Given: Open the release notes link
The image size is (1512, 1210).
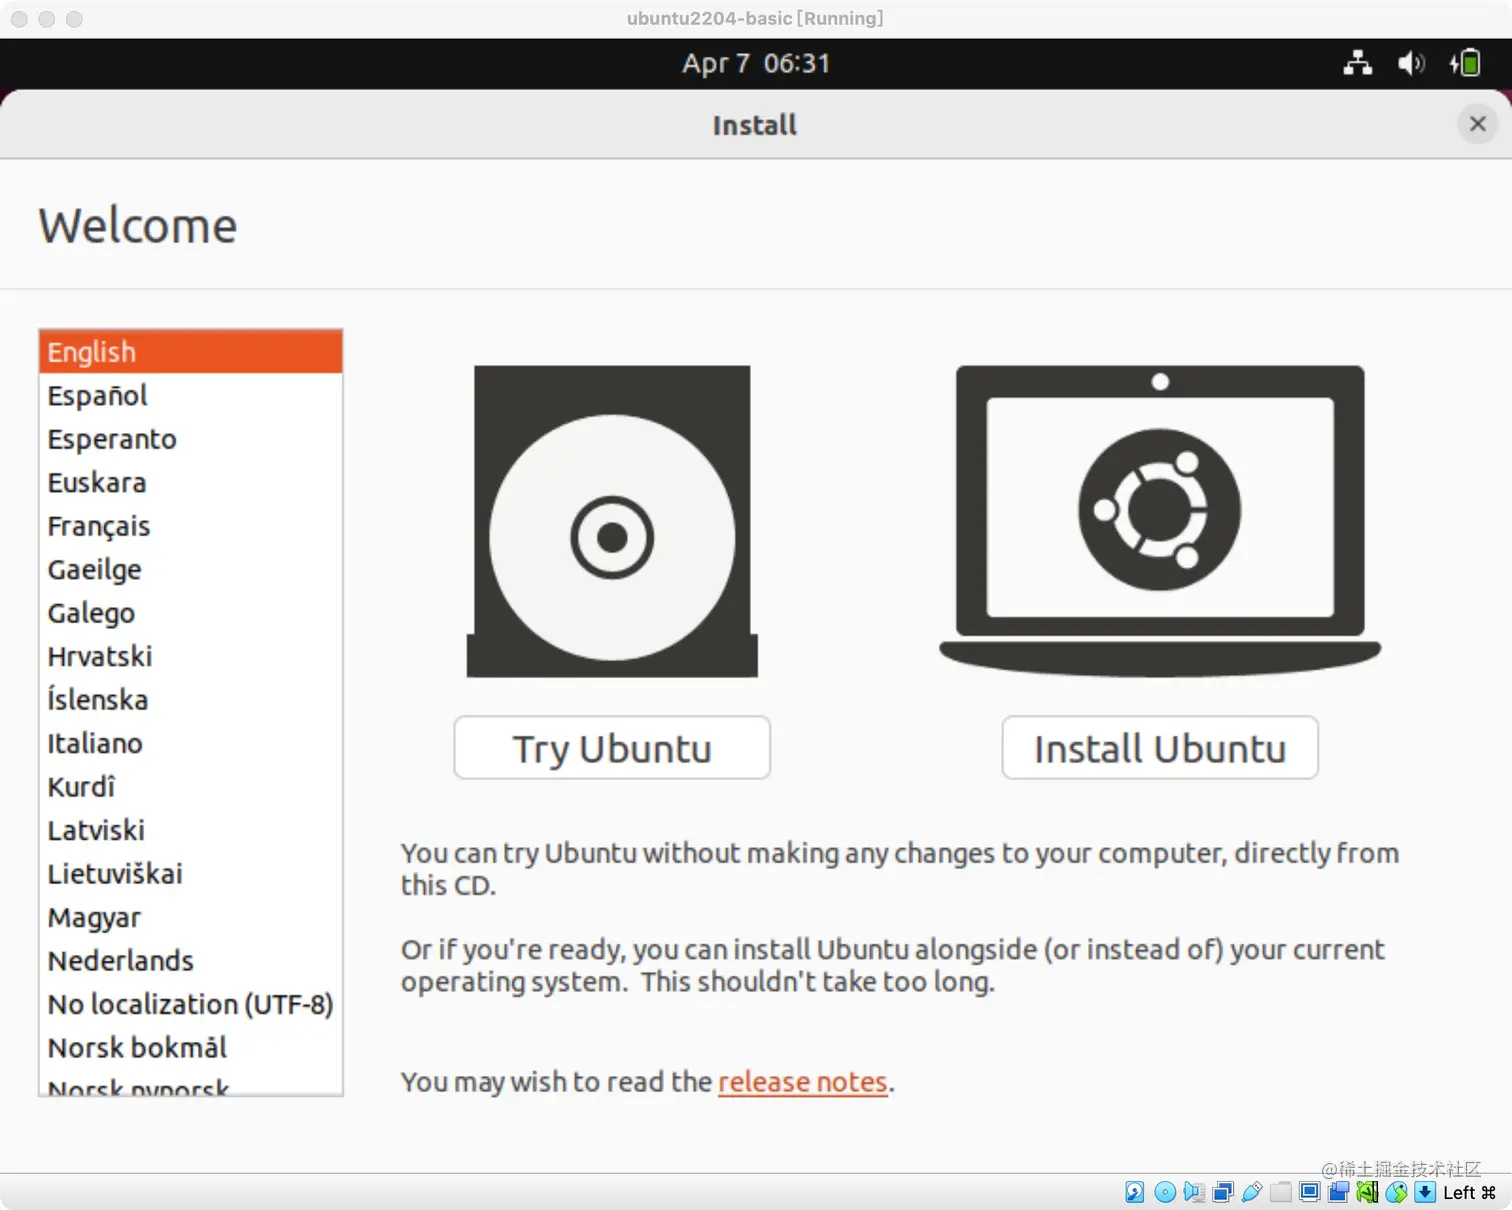Looking at the screenshot, I should click(803, 1082).
